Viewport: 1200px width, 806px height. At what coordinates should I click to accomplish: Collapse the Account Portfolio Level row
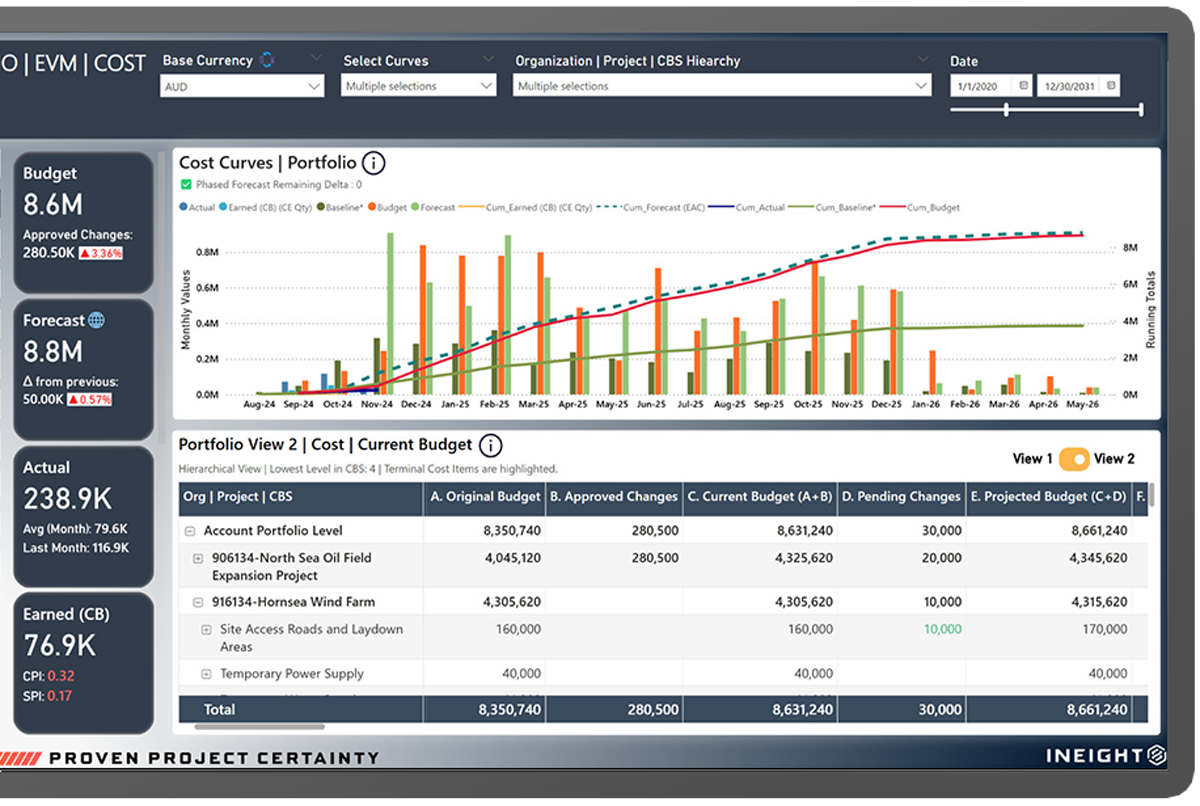[190, 531]
